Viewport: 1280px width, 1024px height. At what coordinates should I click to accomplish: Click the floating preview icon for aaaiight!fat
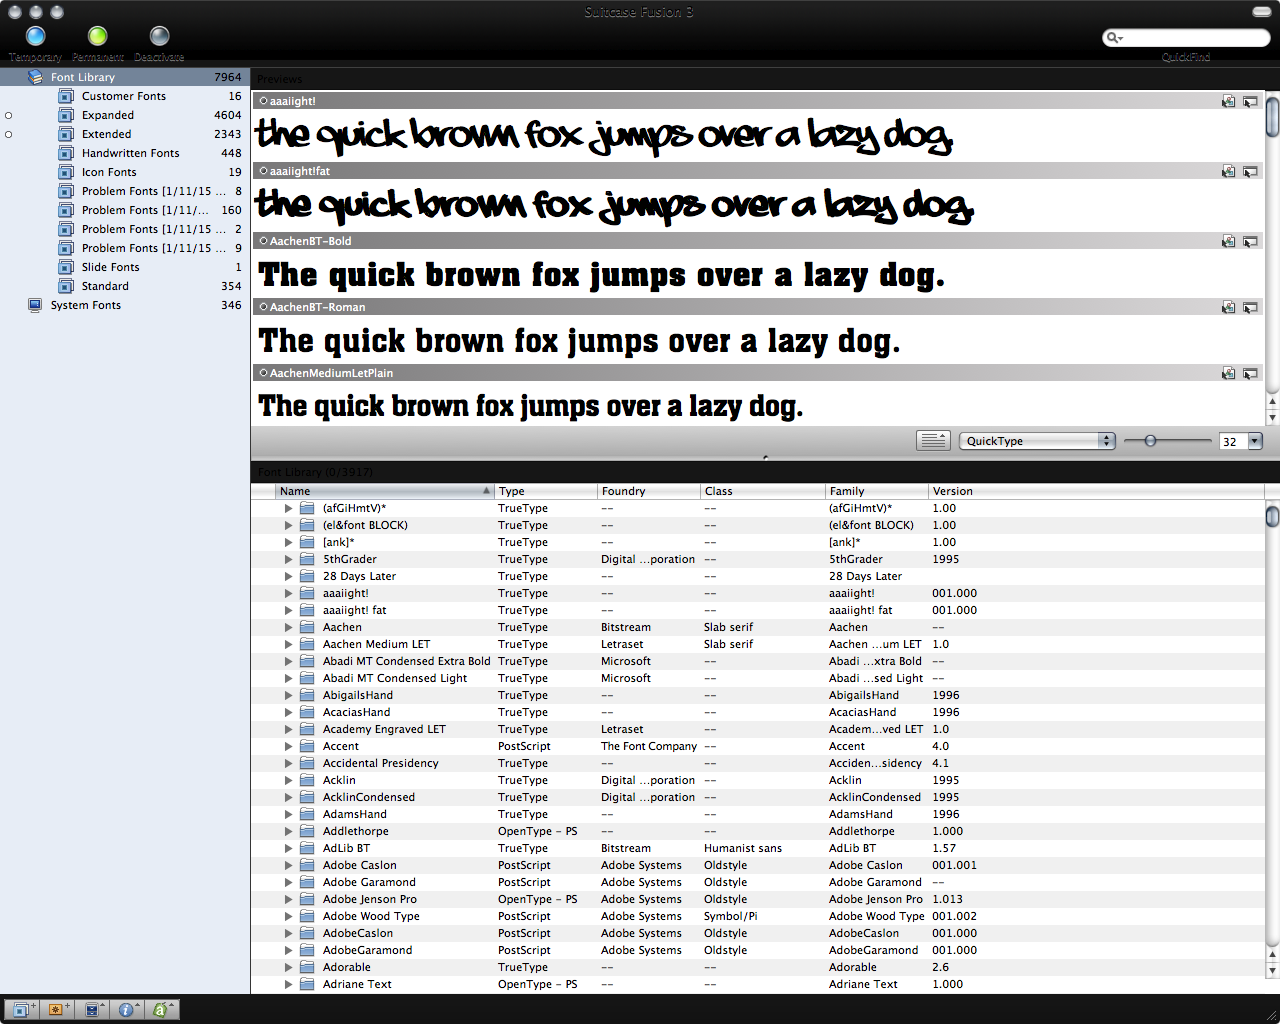pos(1250,171)
